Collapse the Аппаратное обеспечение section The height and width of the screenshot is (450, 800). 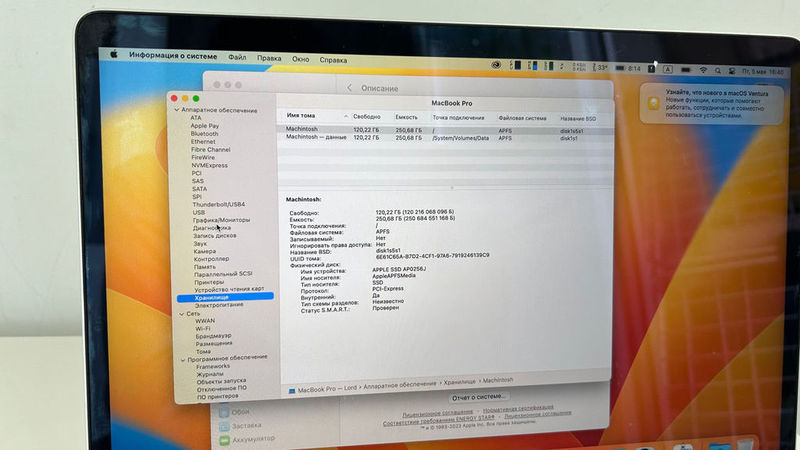[177, 110]
